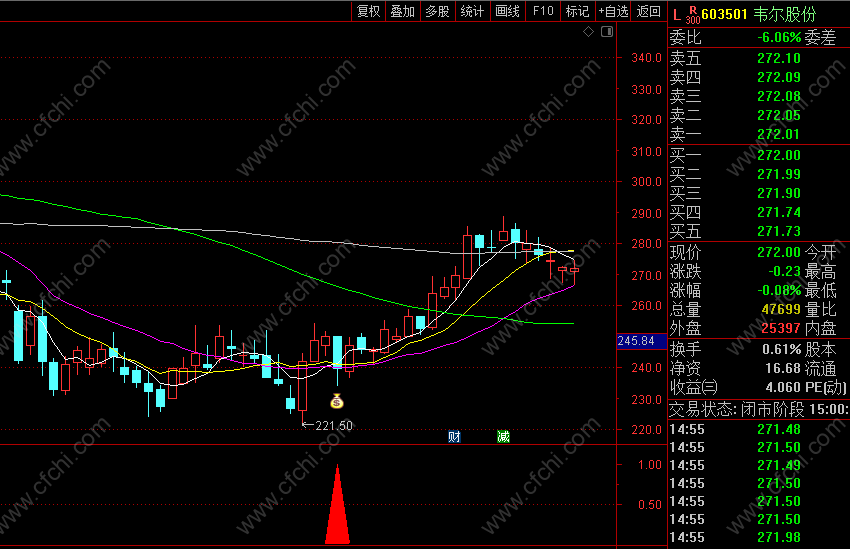Click the 返回 back button
Viewport: 850px width, 549px height.
point(649,11)
